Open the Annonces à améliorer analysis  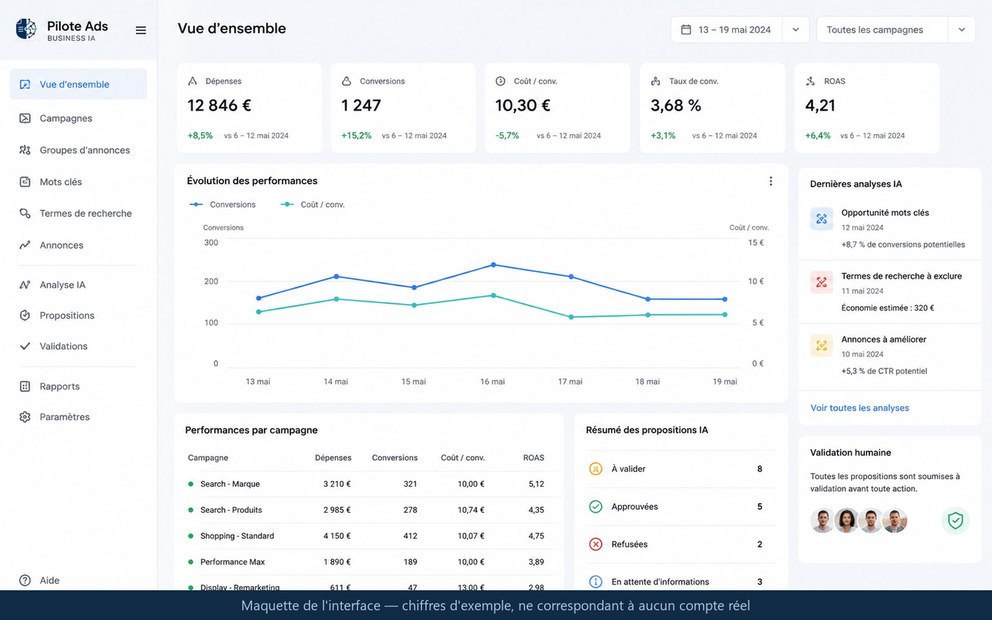pos(890,355)
